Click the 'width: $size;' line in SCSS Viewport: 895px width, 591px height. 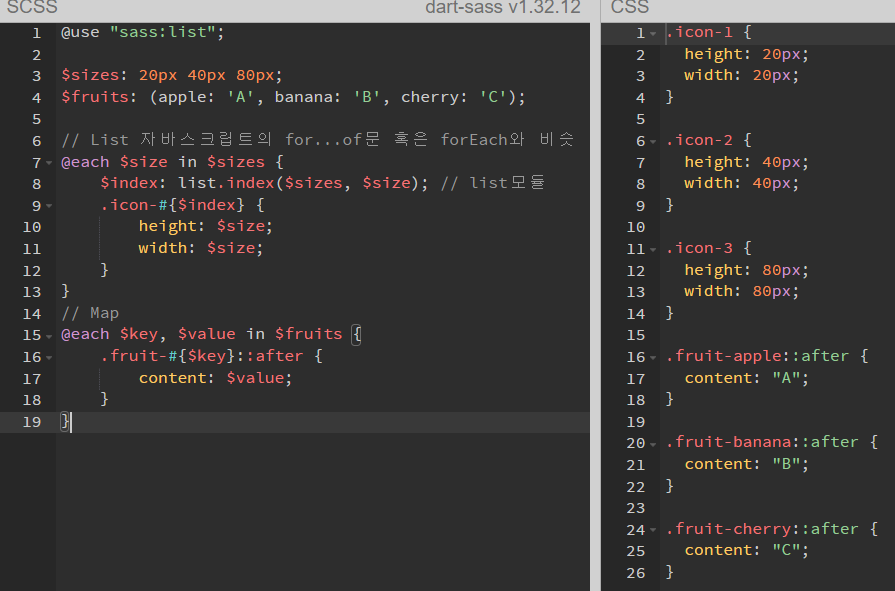200,248
